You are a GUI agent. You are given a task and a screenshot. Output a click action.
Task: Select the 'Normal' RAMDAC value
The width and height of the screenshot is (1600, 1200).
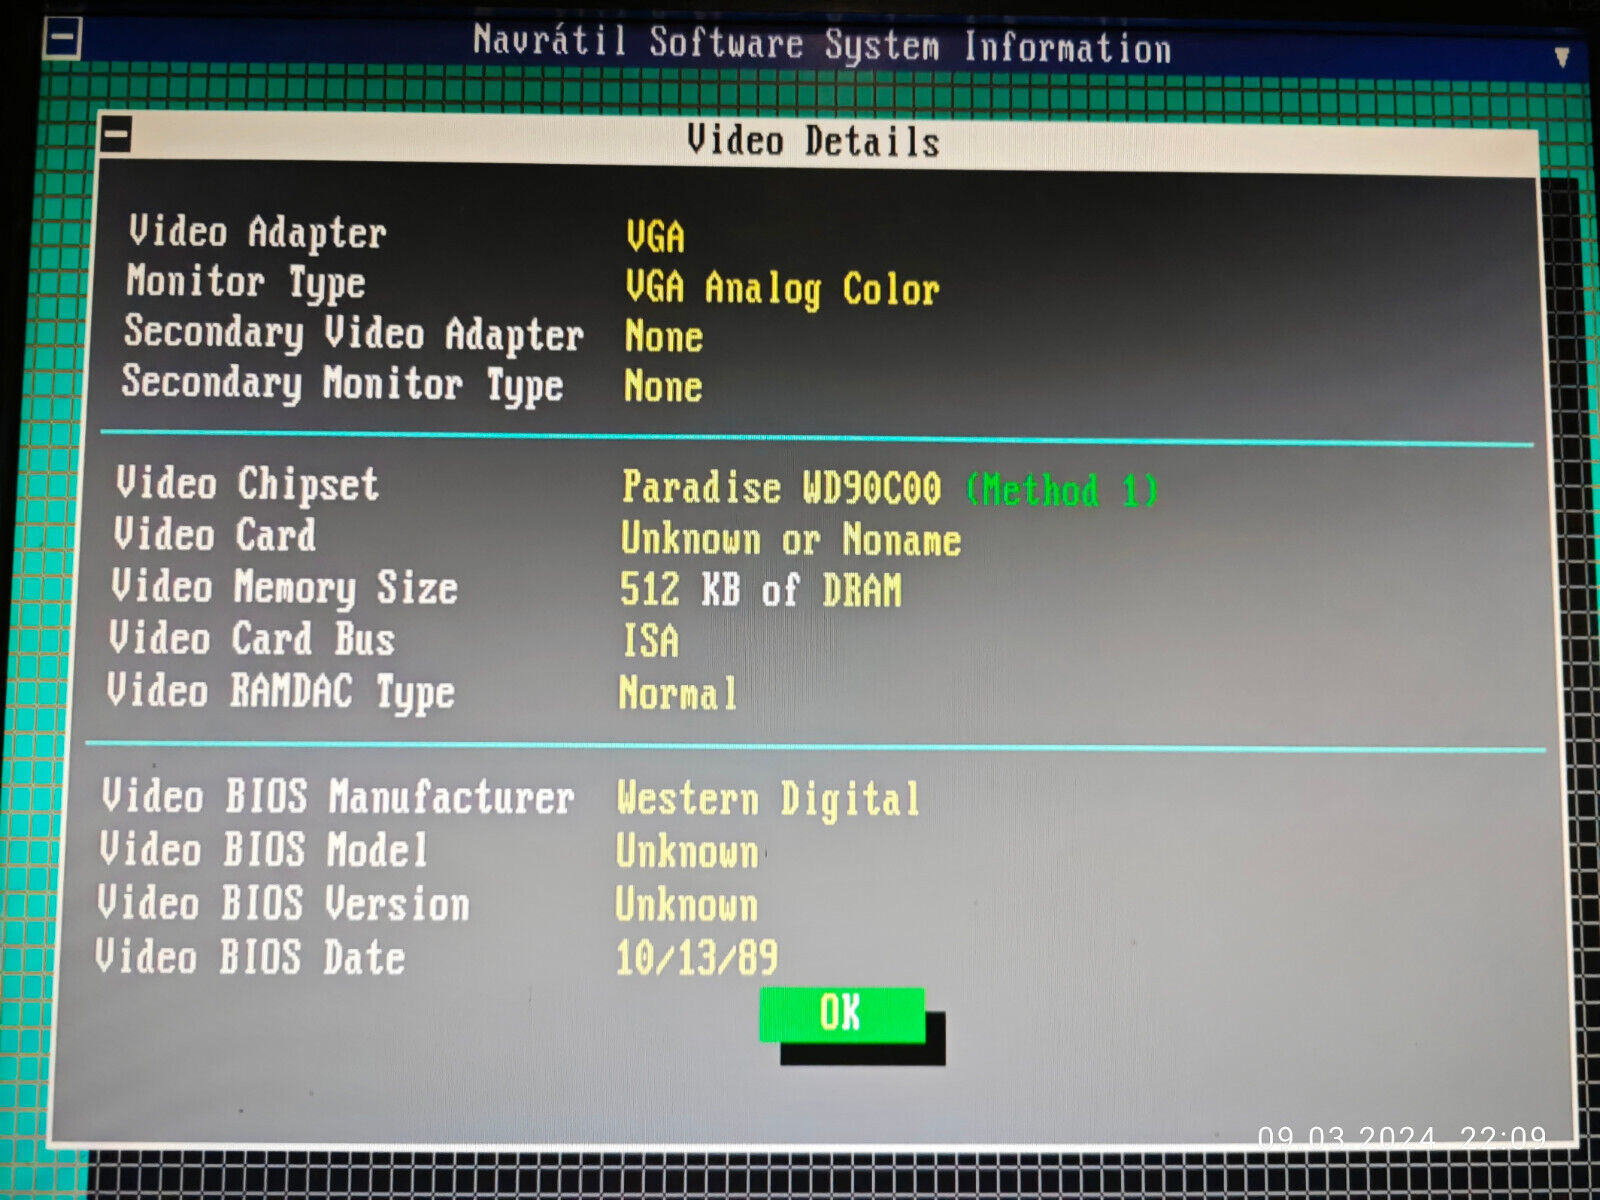[678, 693]
